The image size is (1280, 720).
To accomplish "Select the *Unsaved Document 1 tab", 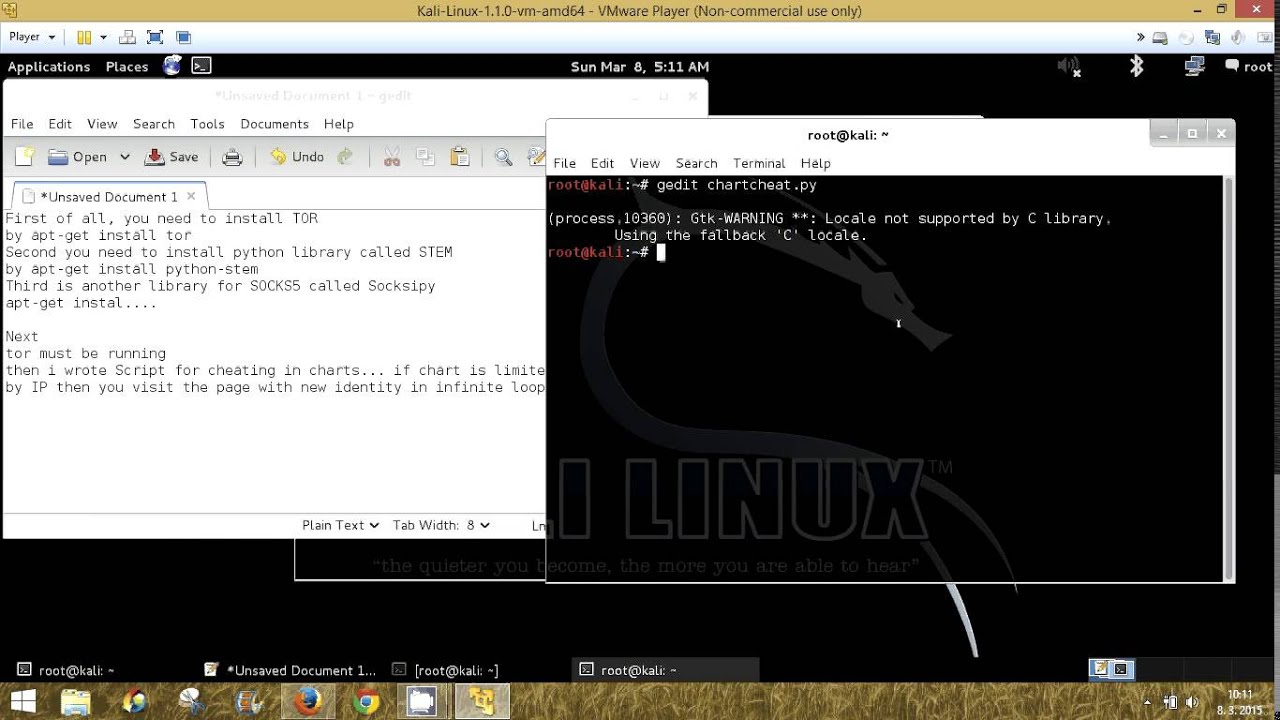I will tap(108, 197).
